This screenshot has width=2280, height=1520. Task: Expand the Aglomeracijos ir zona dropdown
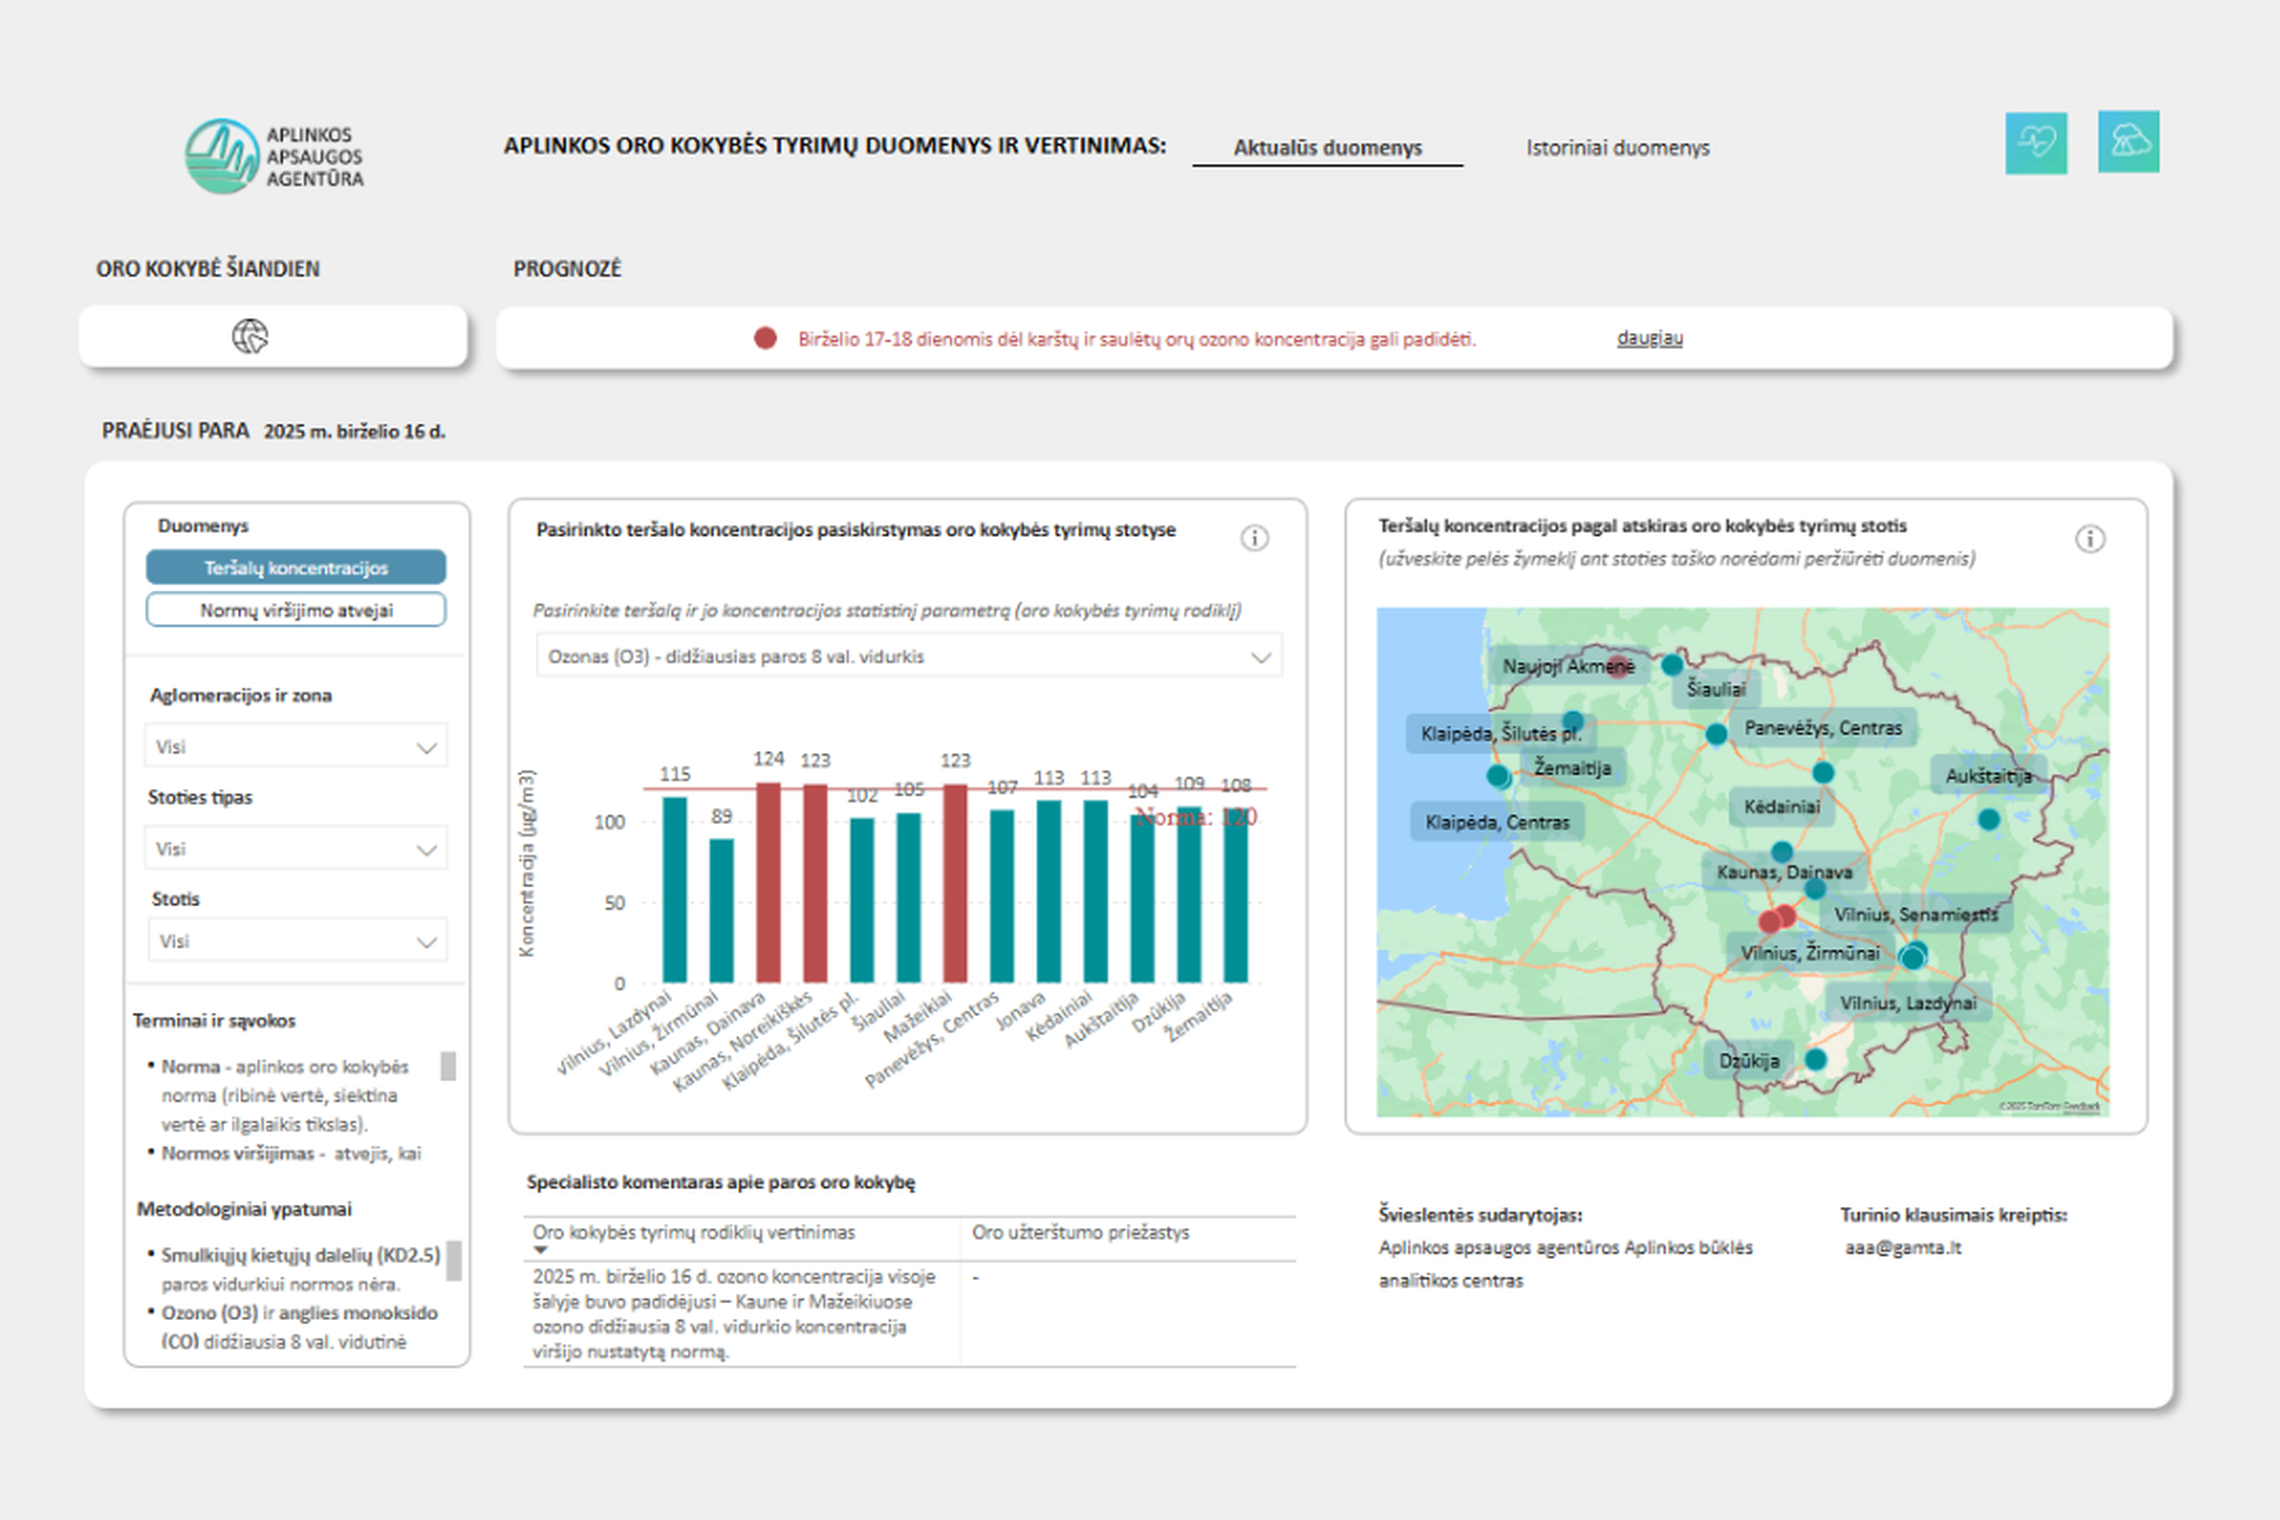pyautogui.click(x=297, y=747)
